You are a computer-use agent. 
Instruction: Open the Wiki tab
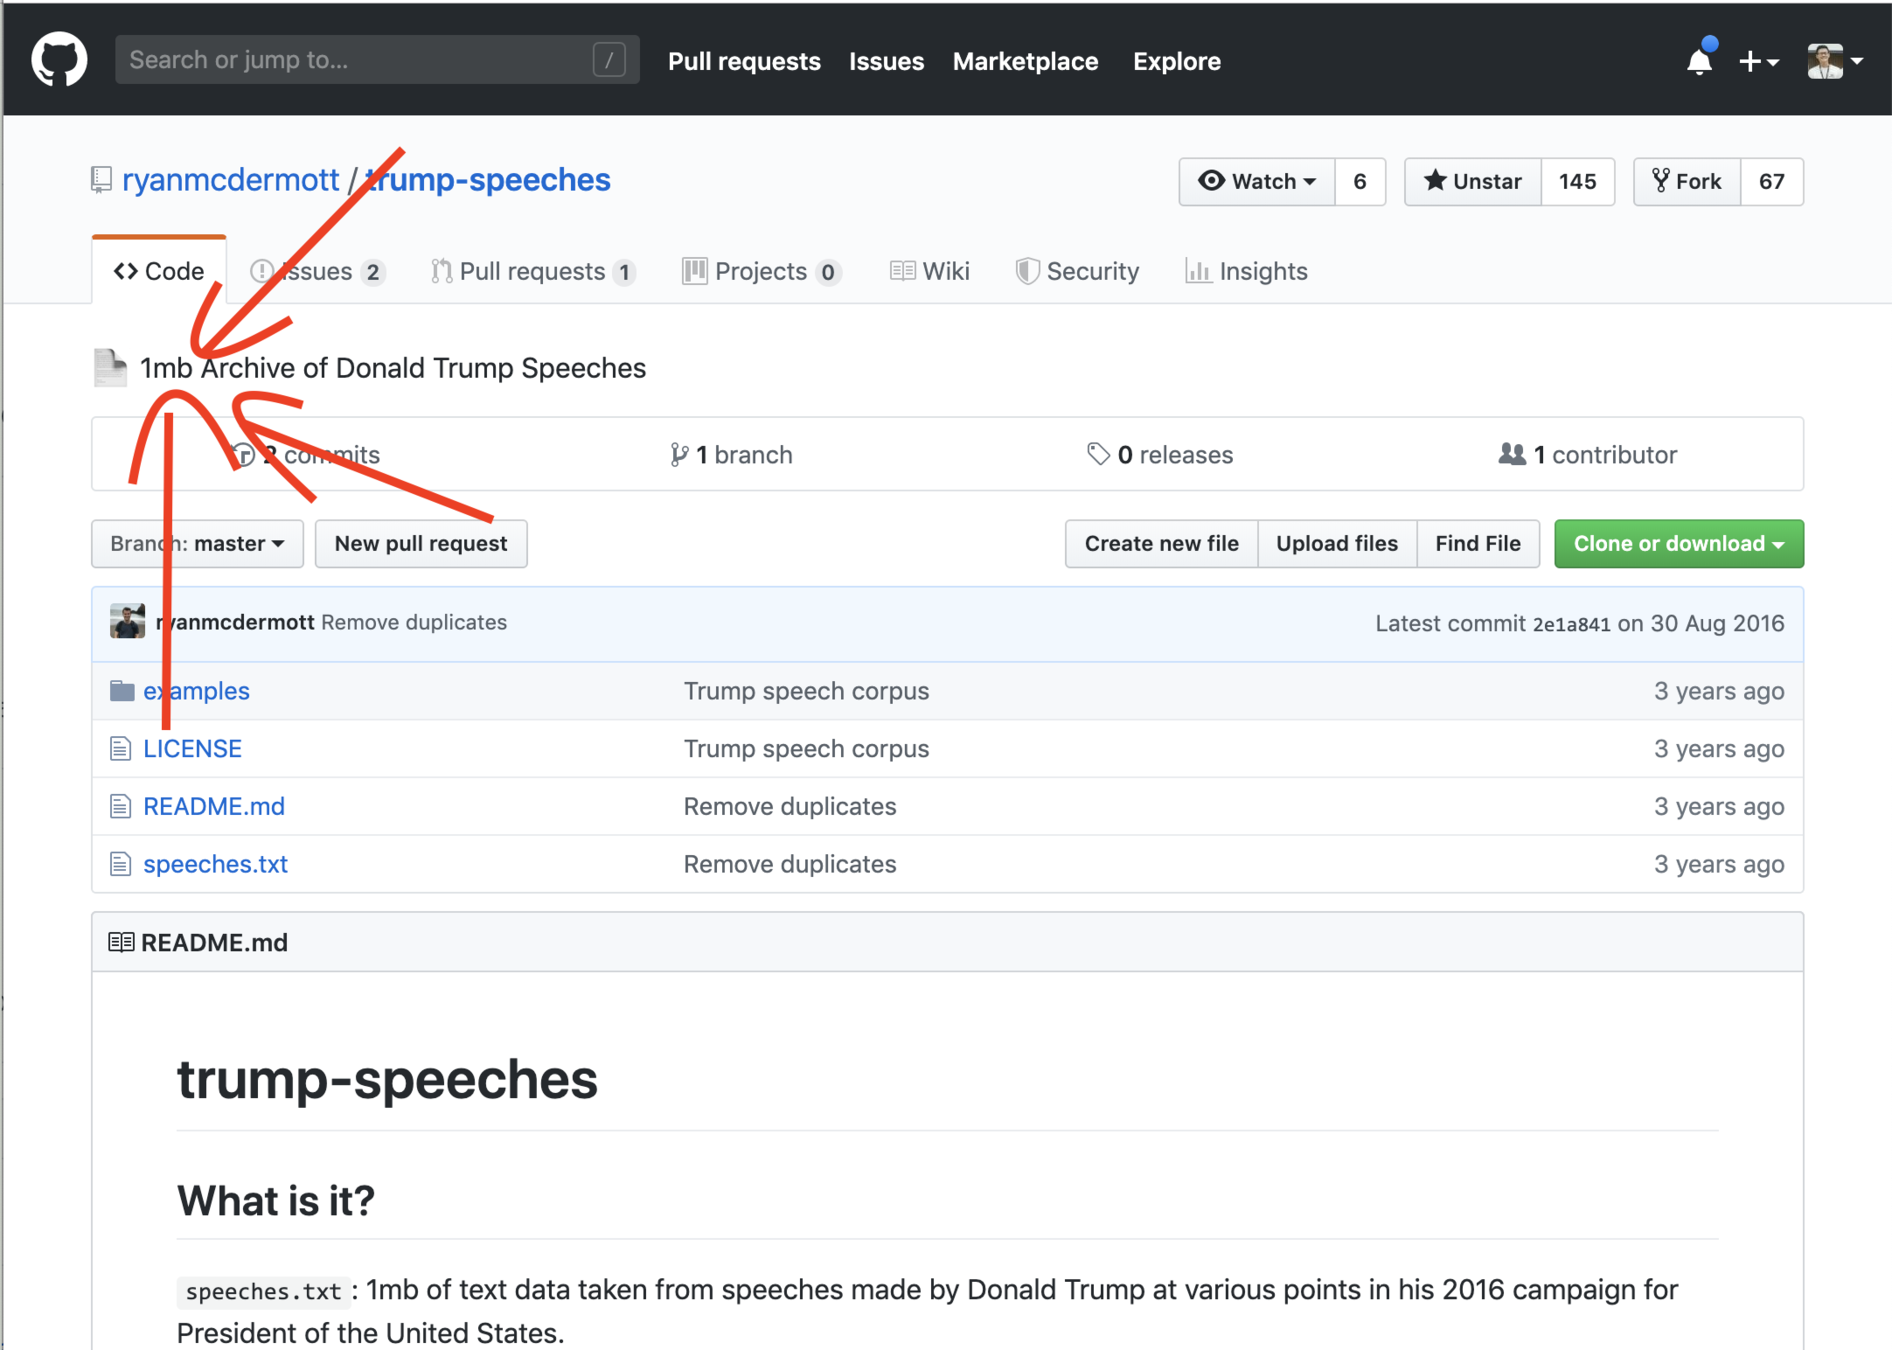[929, 271]
